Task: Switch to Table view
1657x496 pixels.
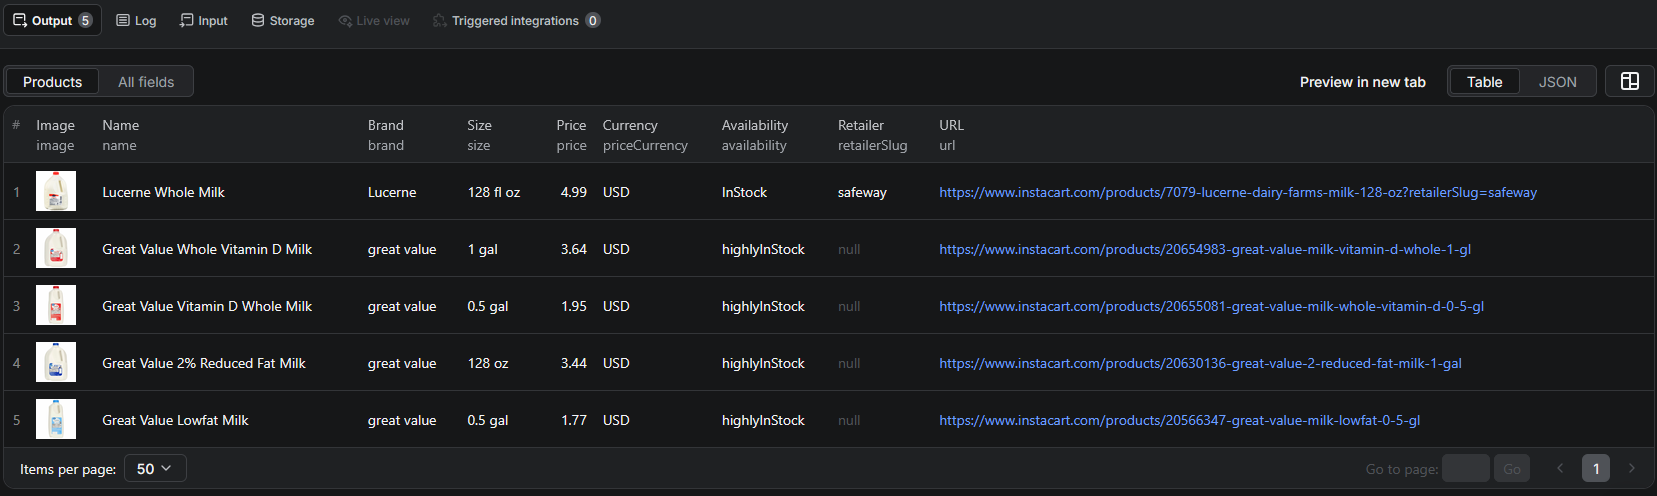Action: click(x=1484, y=82)
